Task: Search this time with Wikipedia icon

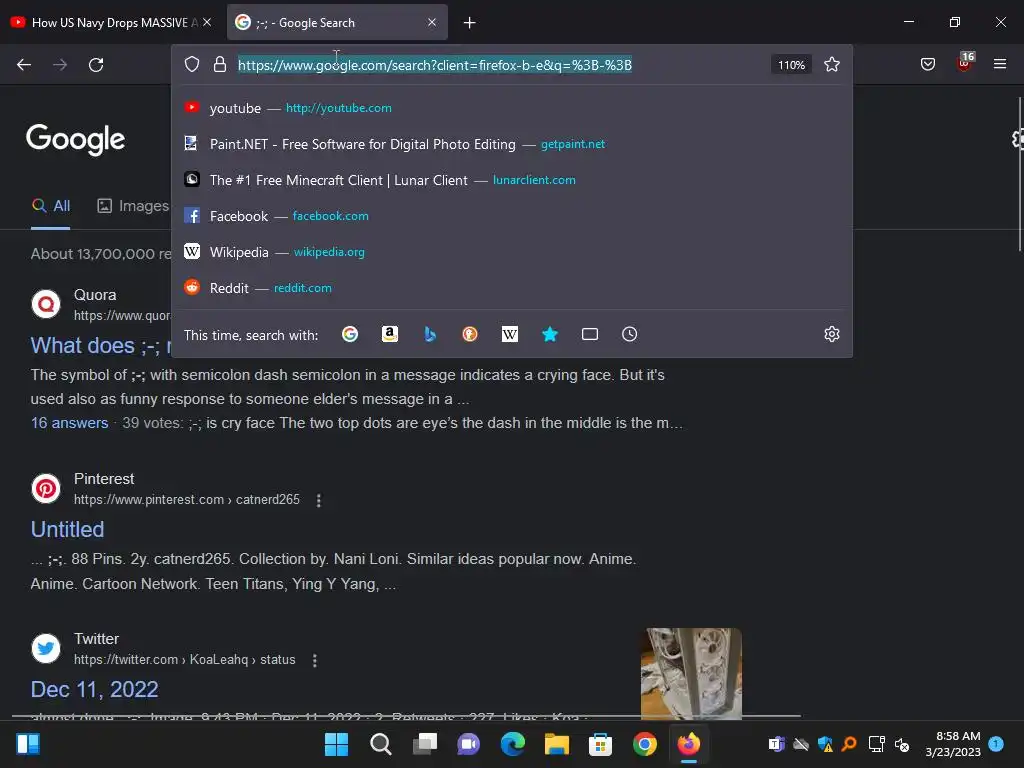Action: tap(509, 334)
